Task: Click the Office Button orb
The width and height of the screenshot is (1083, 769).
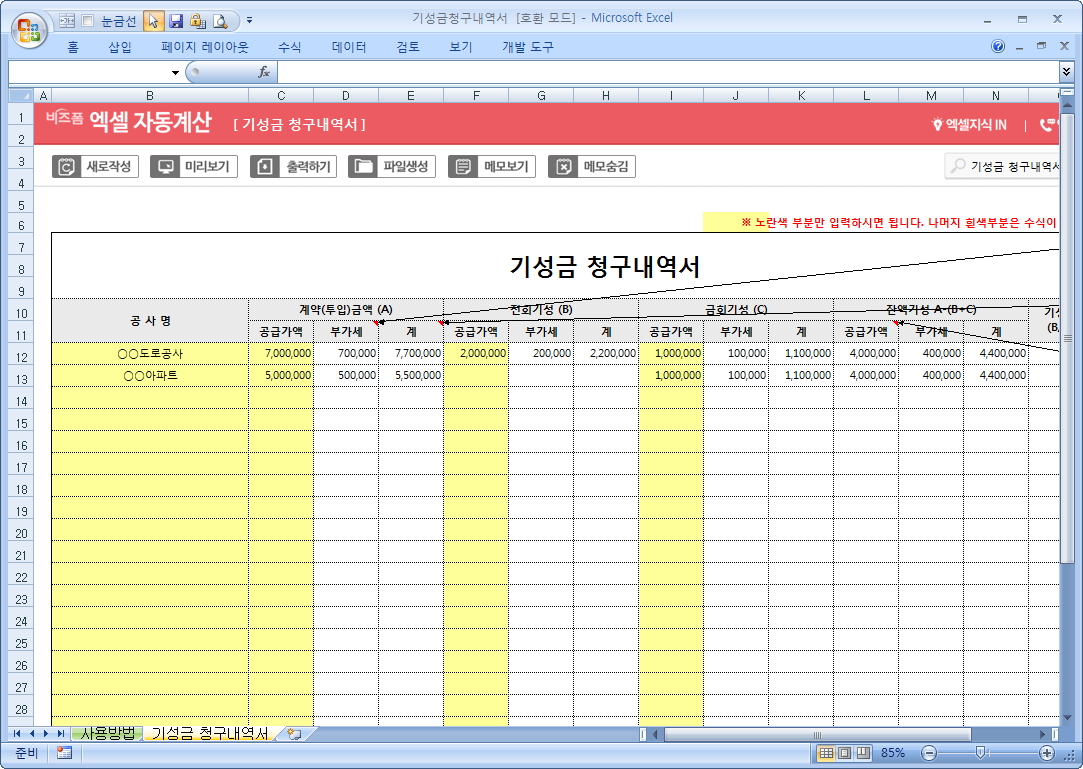Action: (x=29, y=27)
